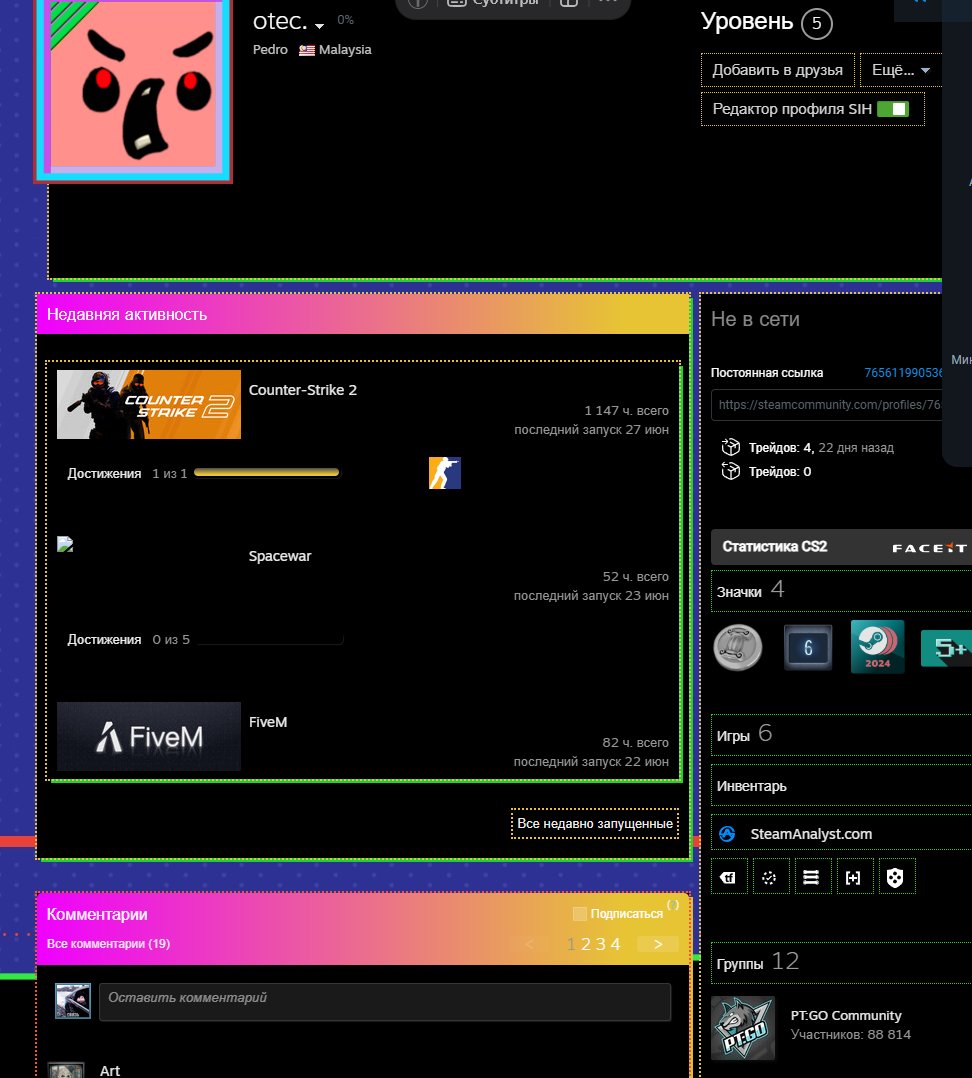Open the Значки 4 badges link
The height and width of the screenshot is (1078, 972).
tap(750, 590)
